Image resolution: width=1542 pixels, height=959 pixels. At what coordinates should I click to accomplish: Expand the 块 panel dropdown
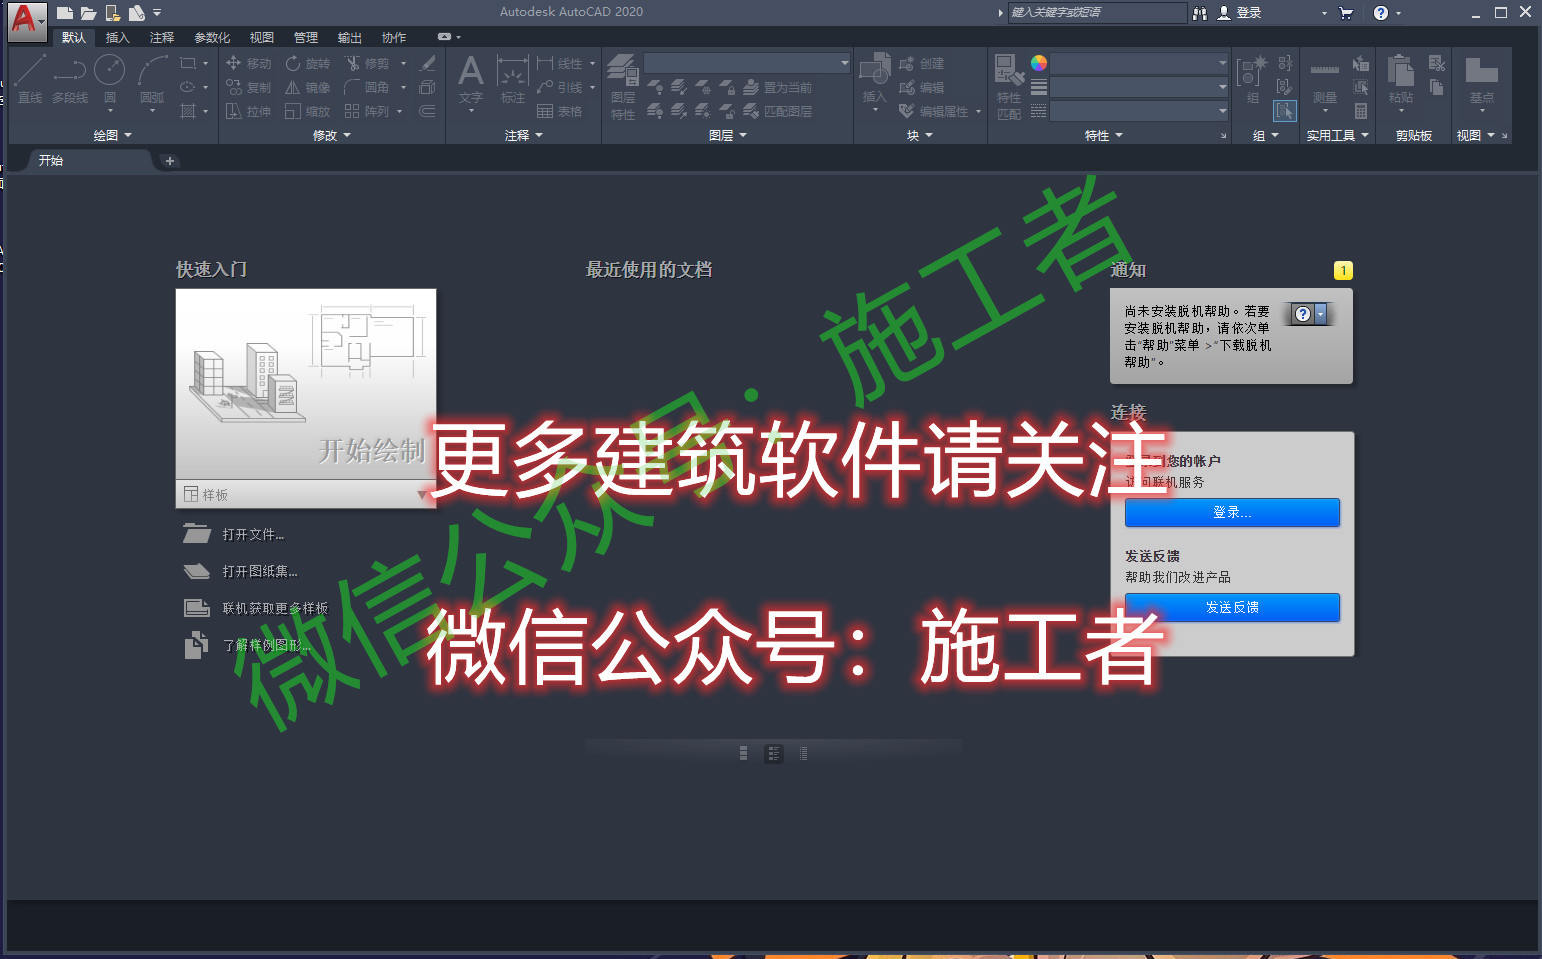(x=920, y=135)
